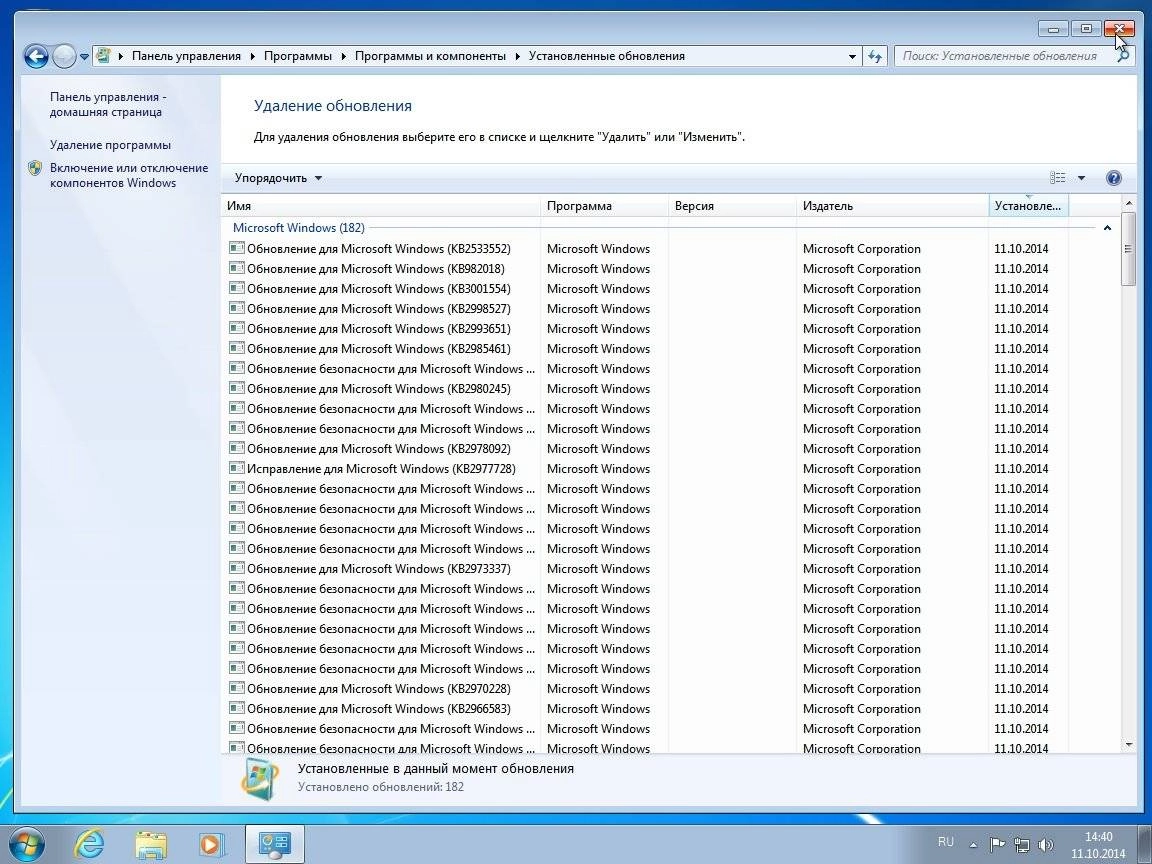Image resolution: width=1152 pixels, height=864 pixels.
Task: Expand arrow after Программы breadcrumb
Action: (x=343, y=56)
